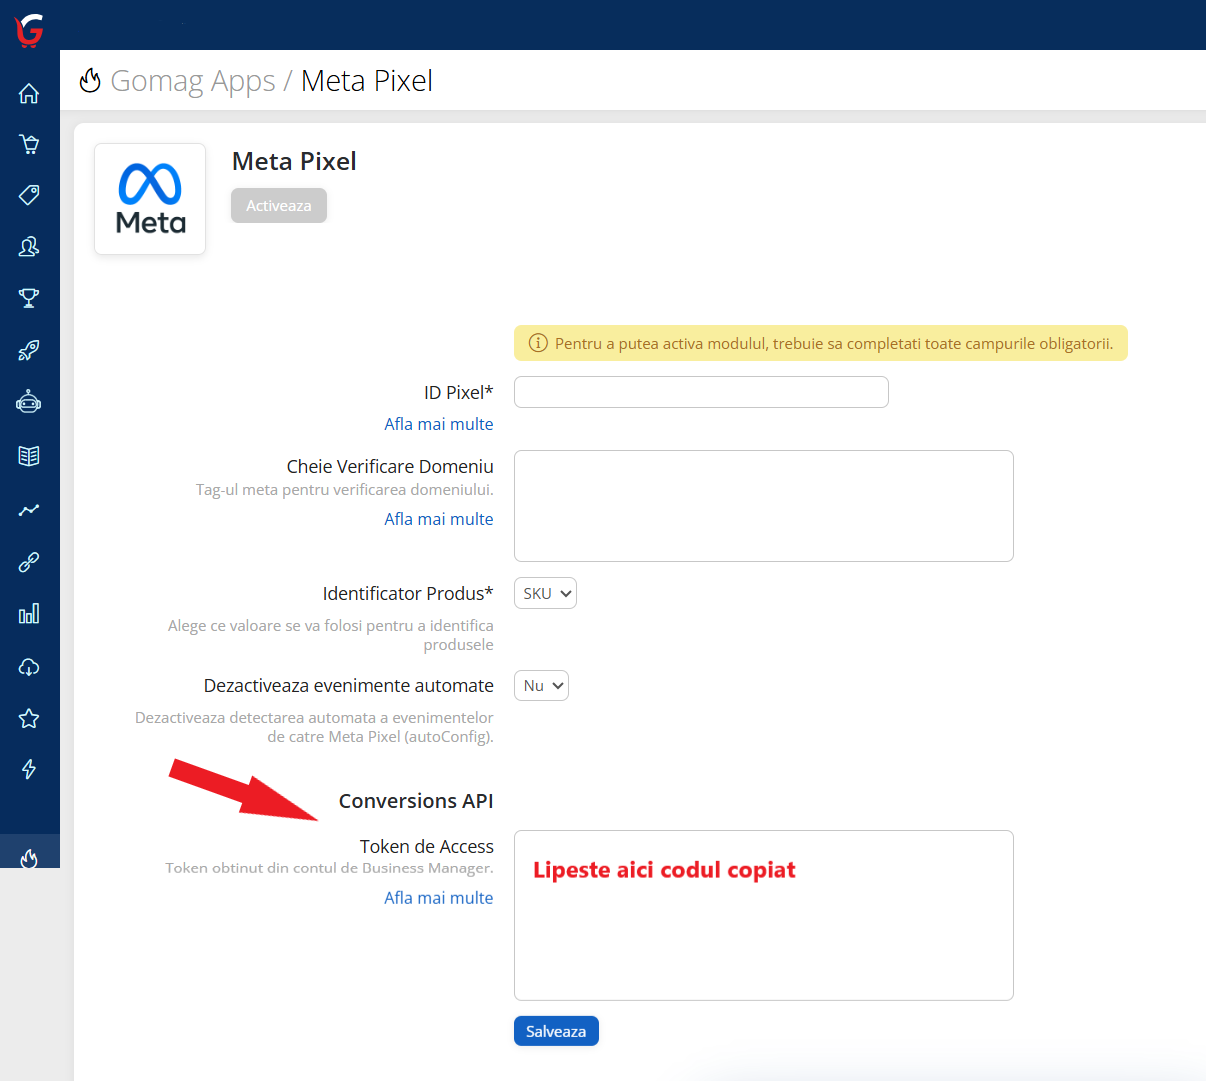Open Afla mai multe under ID Pixel

pos(438,423)
